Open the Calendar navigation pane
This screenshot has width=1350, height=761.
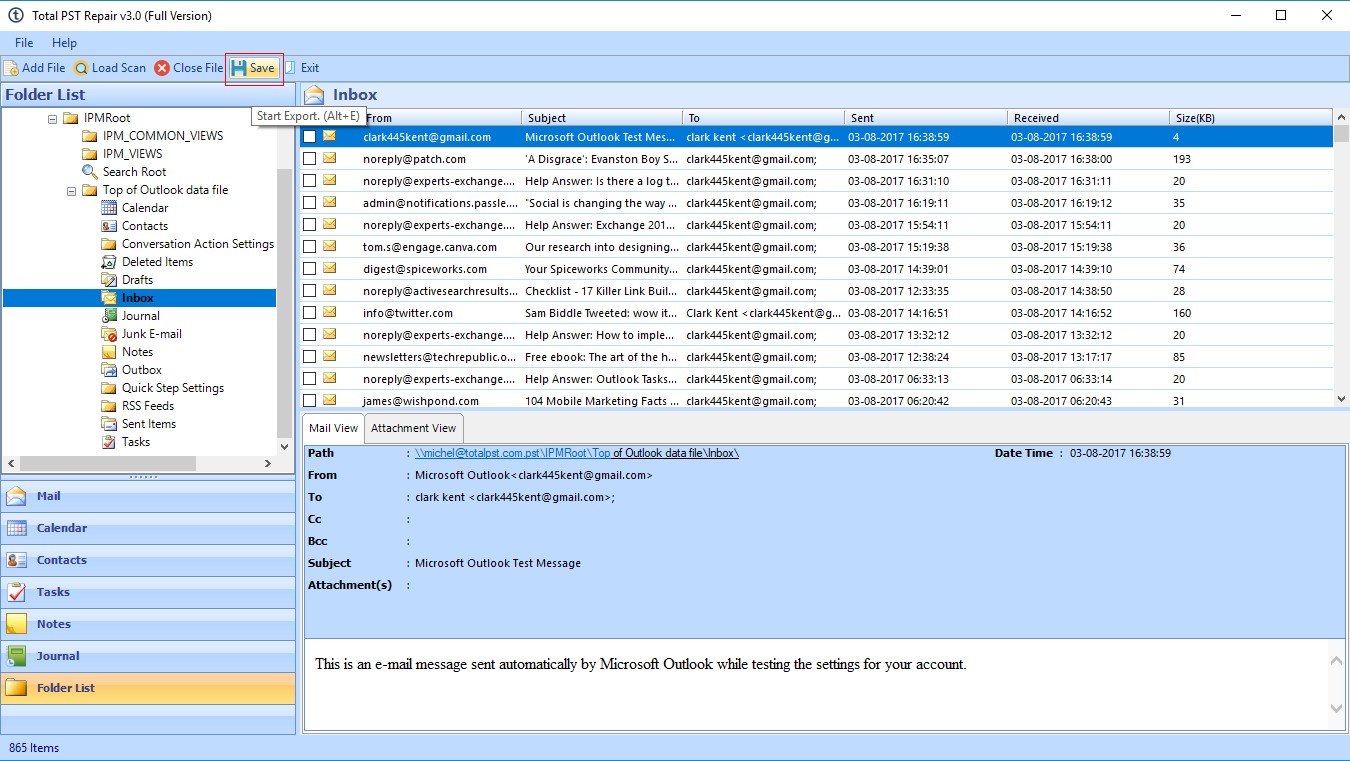point(148,528)
